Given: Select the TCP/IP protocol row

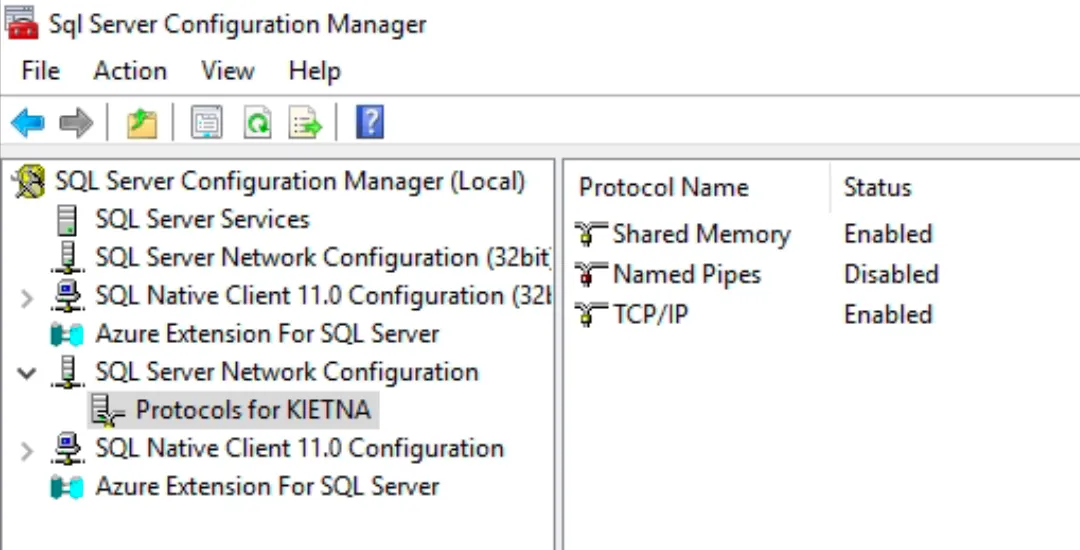Looking at the screenshot, I should (650, 315).
